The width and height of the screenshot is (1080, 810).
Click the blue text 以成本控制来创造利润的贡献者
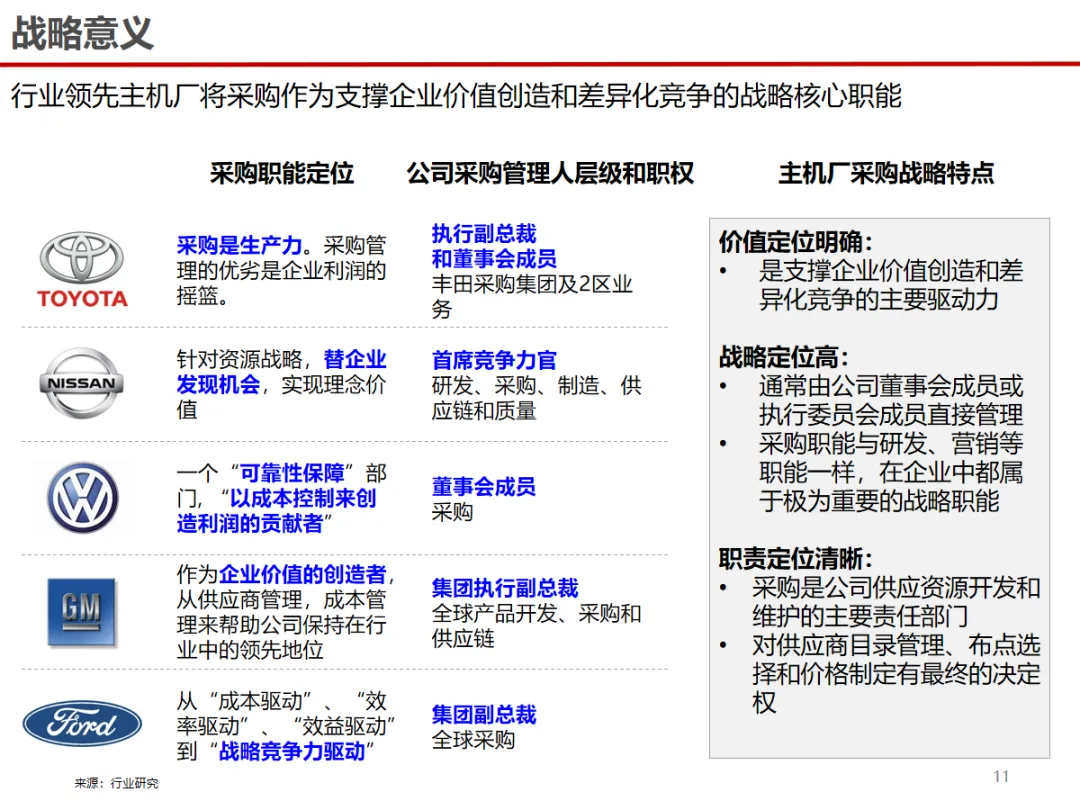pyautogui.click(x=276, y=511)
